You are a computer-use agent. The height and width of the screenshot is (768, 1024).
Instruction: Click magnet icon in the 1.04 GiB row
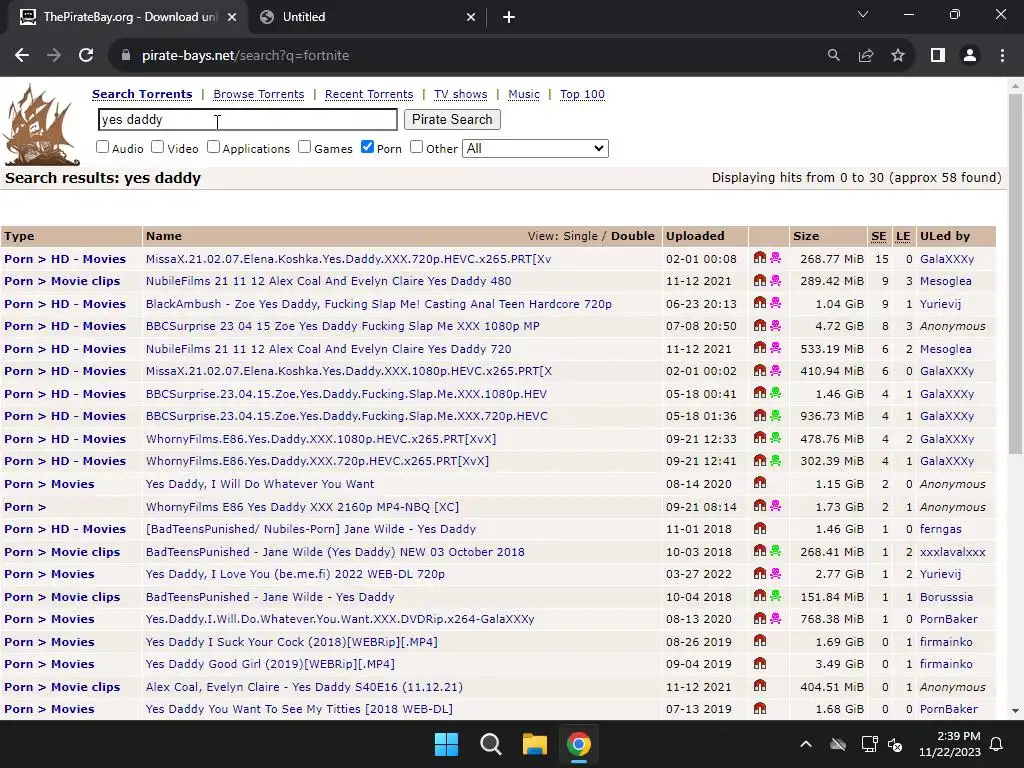[x=760, y=303]
